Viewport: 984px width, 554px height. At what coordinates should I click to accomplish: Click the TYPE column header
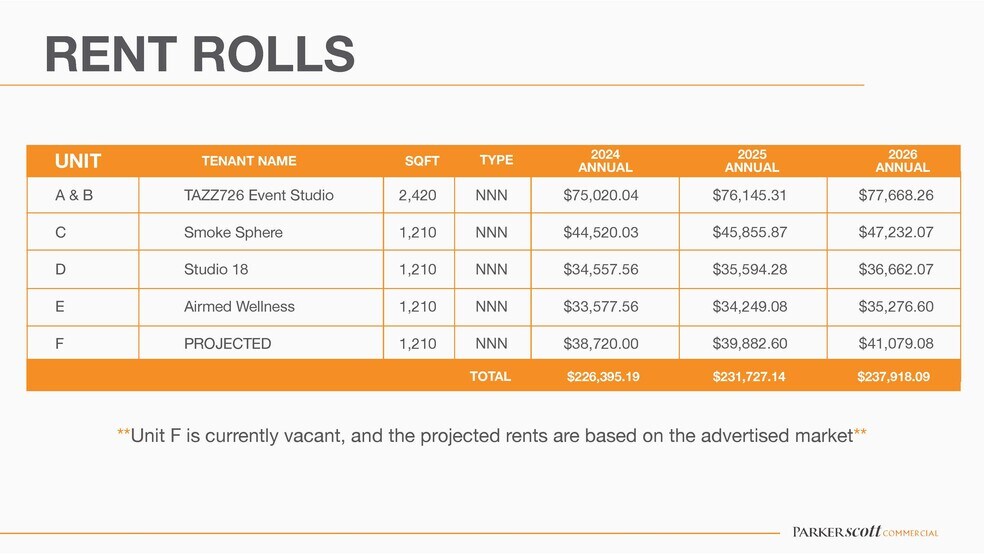[x=496, y=160]
